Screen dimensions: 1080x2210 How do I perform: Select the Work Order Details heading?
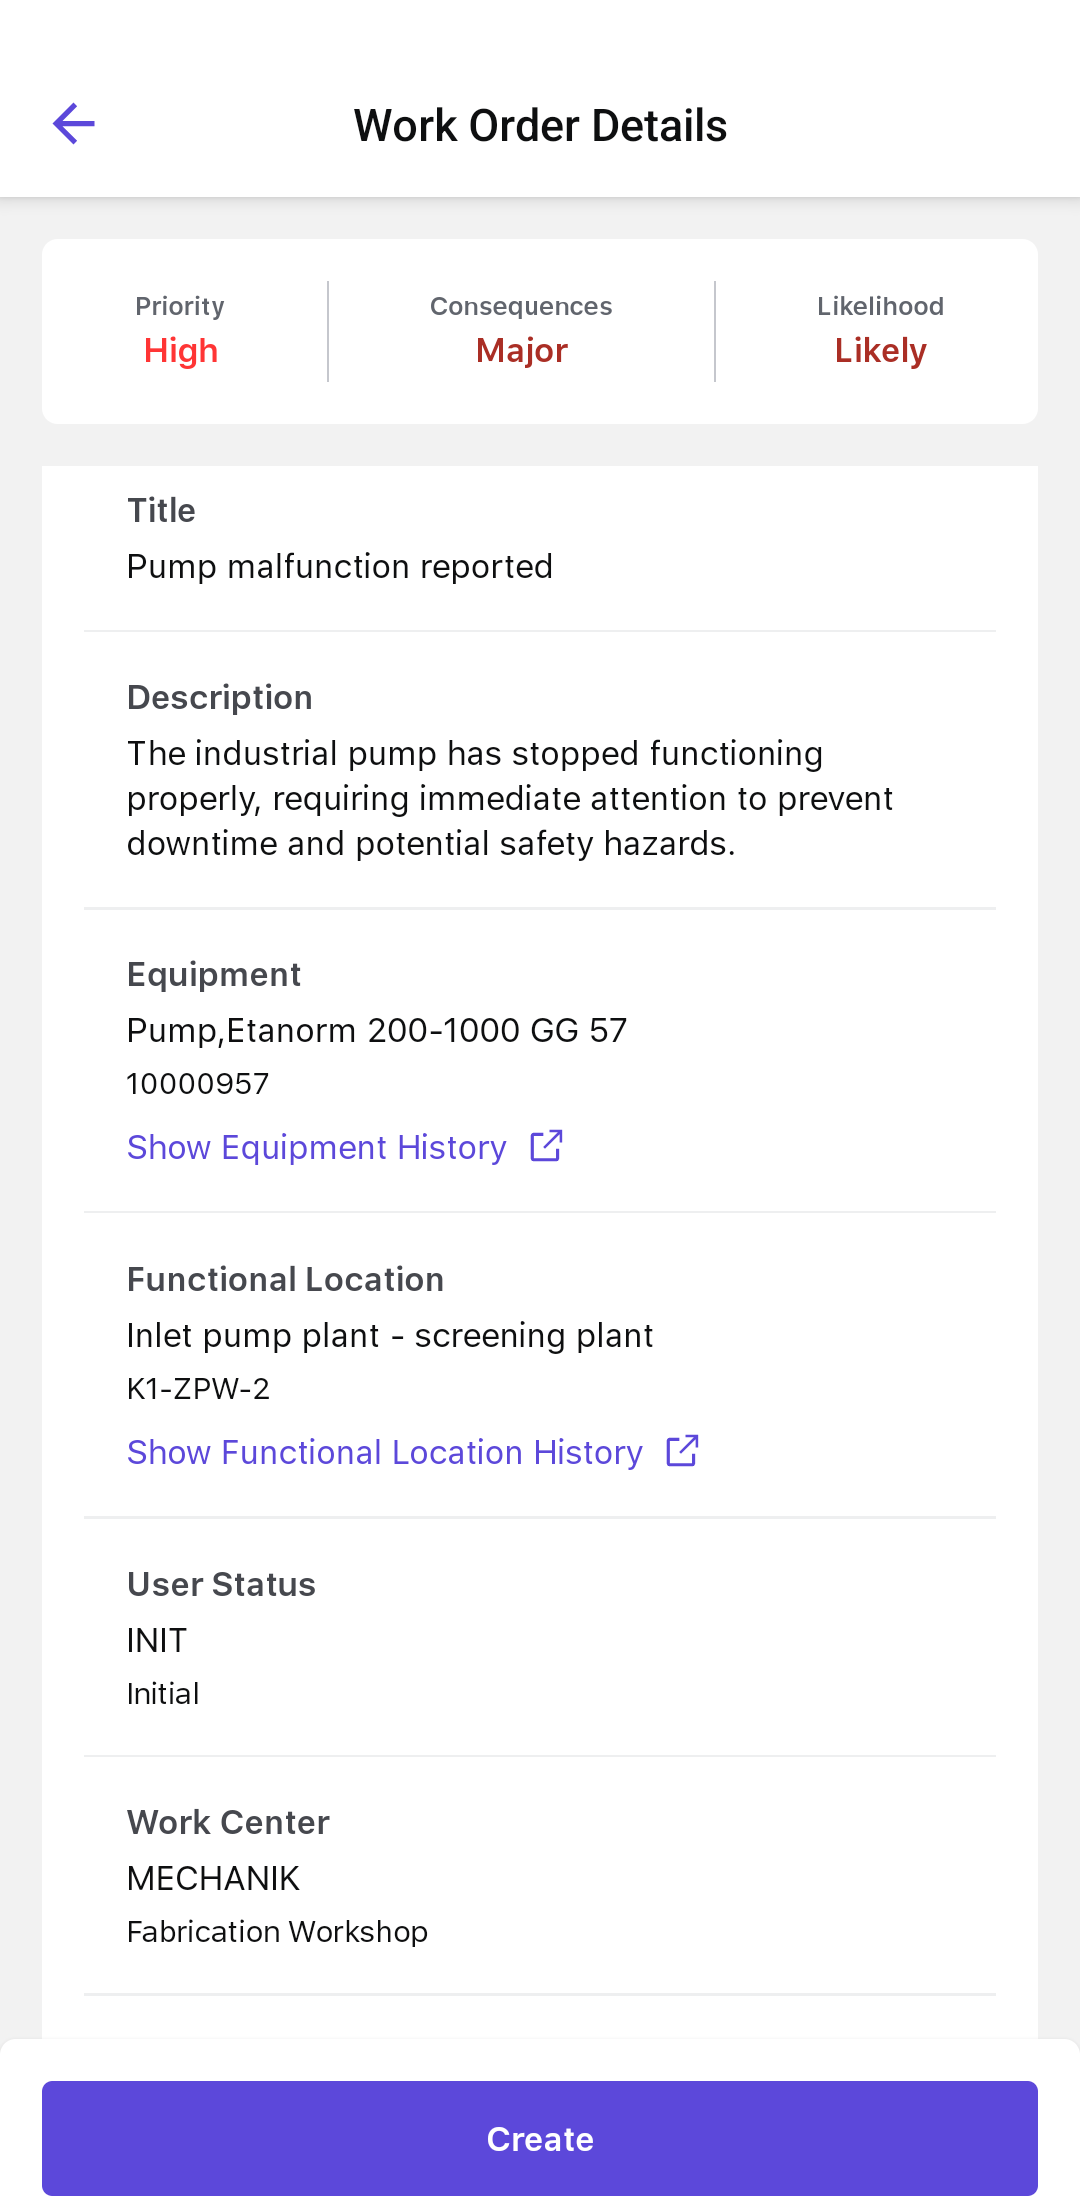[x=540, y=126]
